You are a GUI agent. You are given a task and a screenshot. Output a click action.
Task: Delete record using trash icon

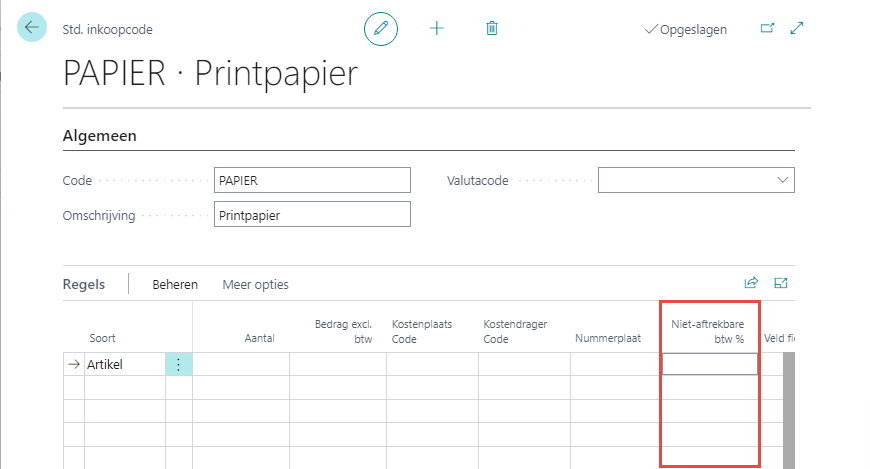(x=492, y=29)
